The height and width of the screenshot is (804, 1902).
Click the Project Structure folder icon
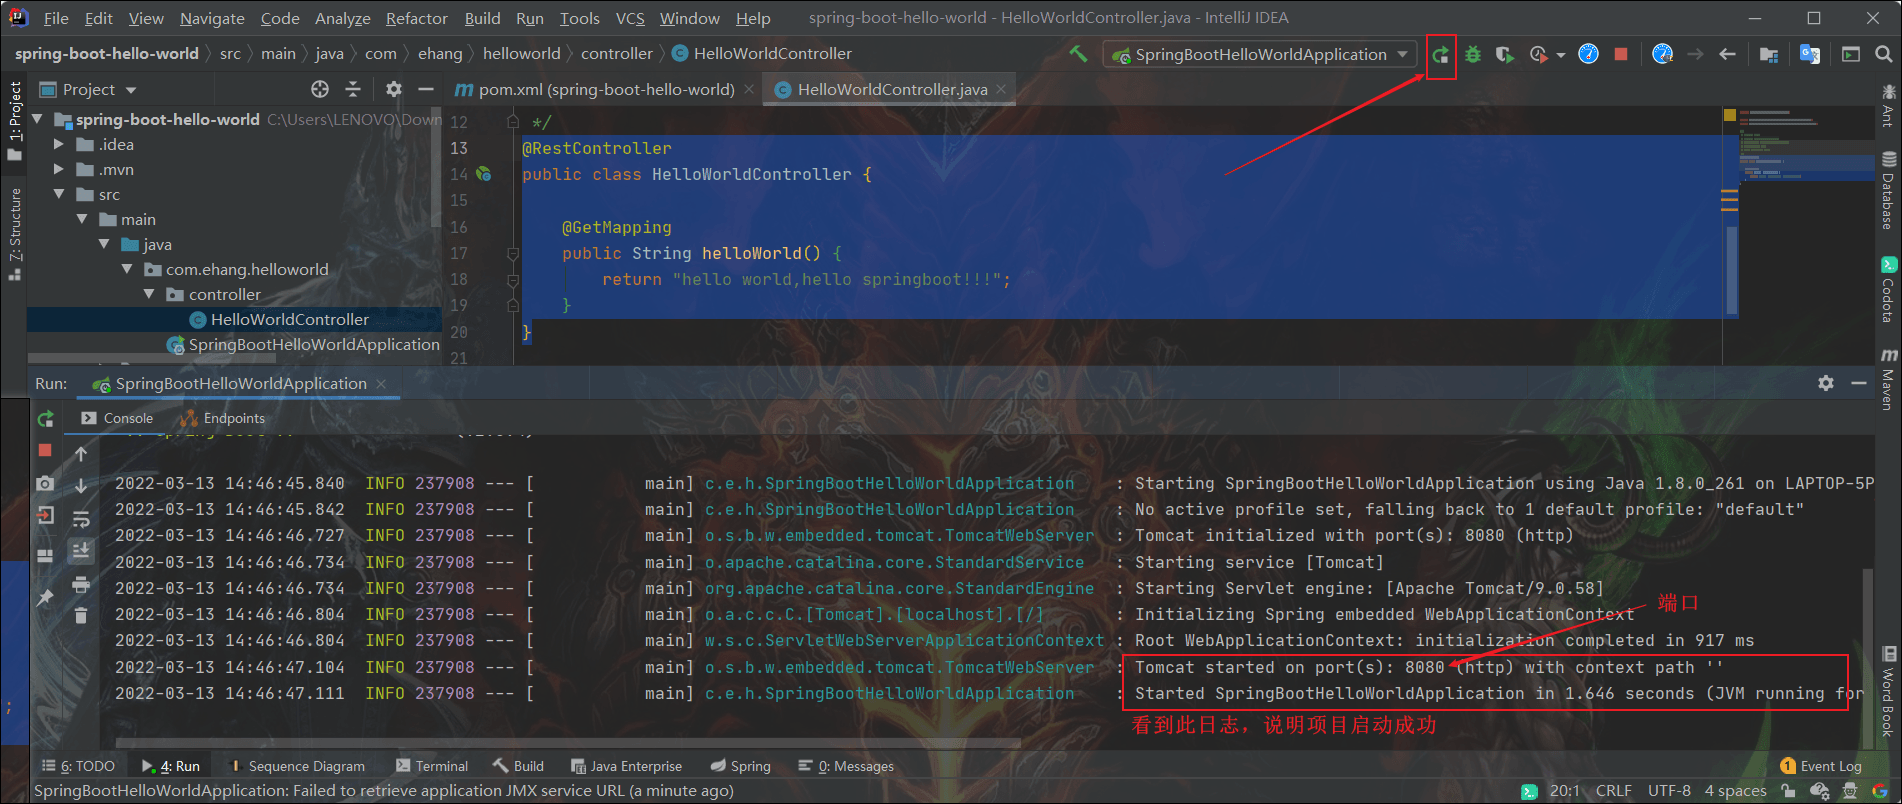point(1768,54)
